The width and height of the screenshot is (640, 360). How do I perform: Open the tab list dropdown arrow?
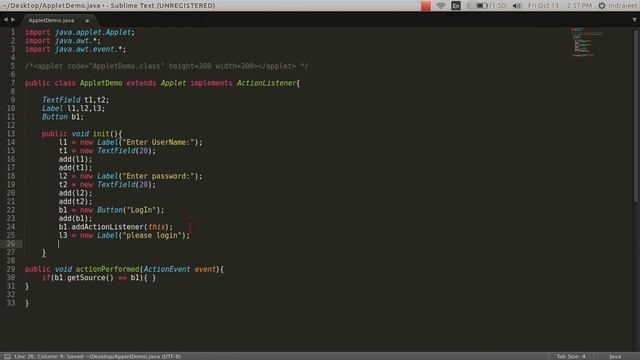click(x=634, y=20)
